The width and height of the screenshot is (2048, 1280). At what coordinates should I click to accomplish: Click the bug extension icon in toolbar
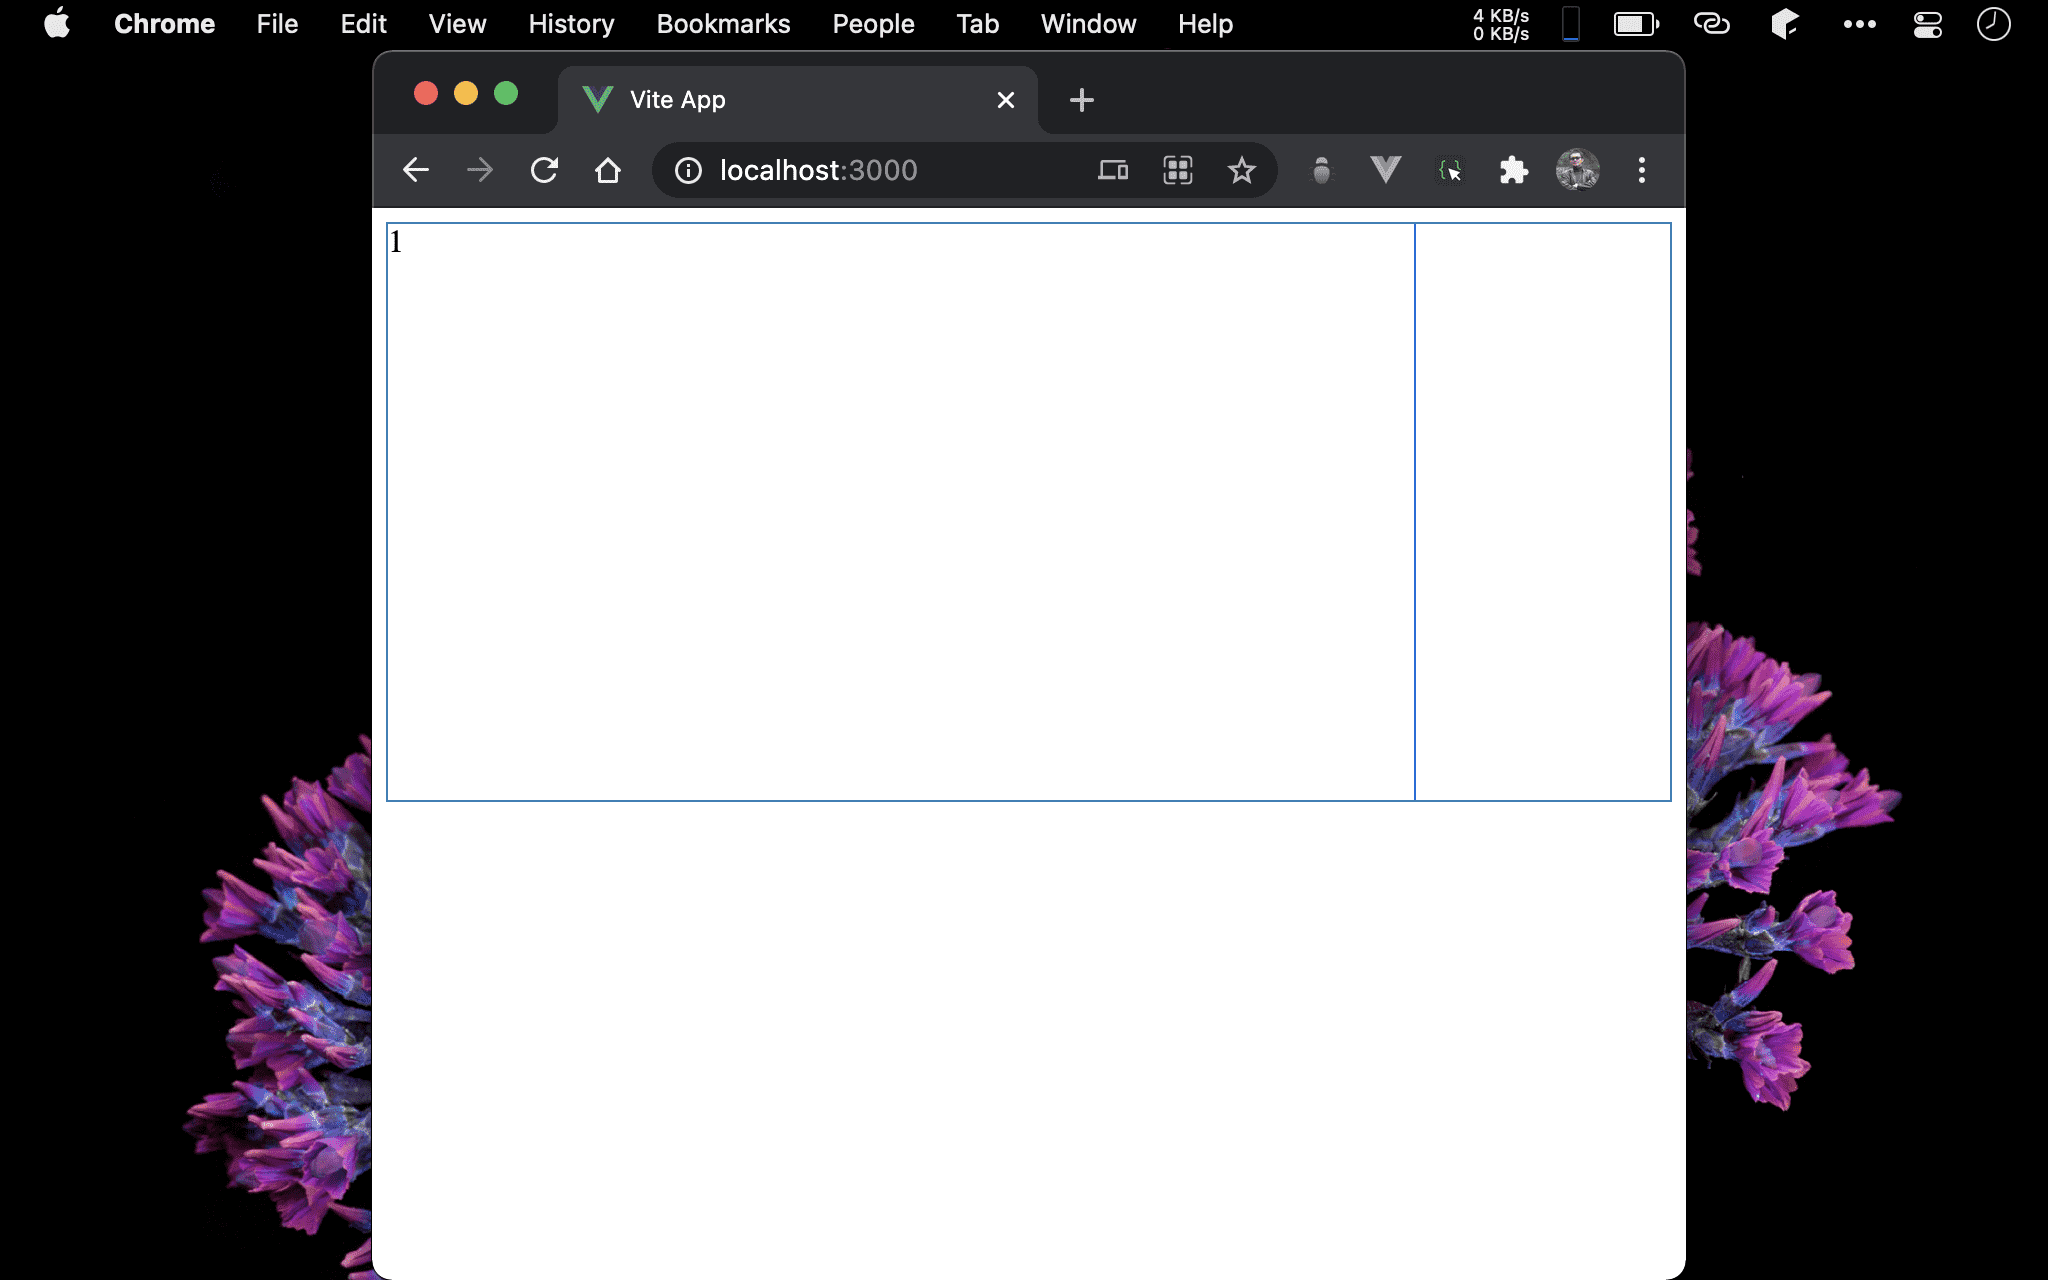point(1321,170)
